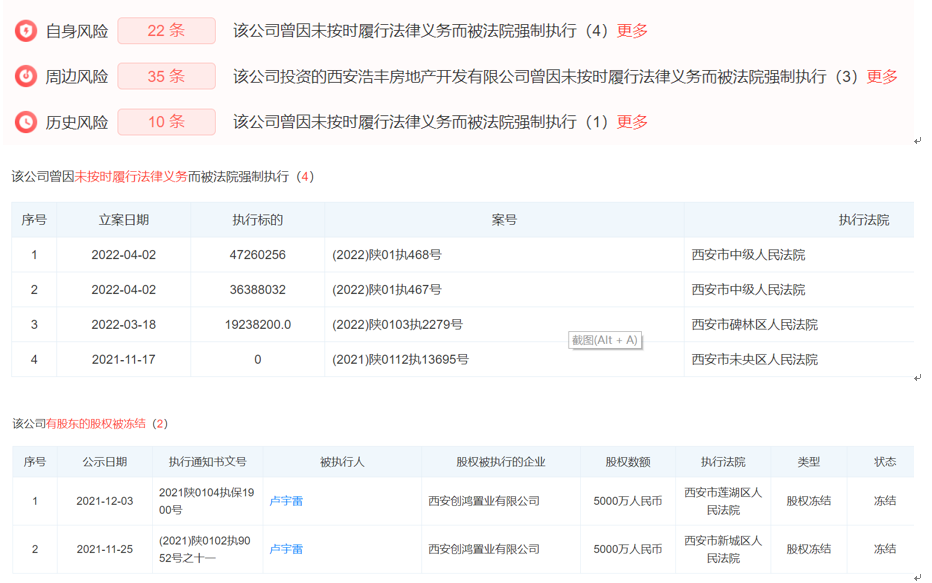Image resolution: width=932 pixels, height=583 pixels.
Task: Click the red 未按时履行法律义务 heading text
Action: [131, 177]
